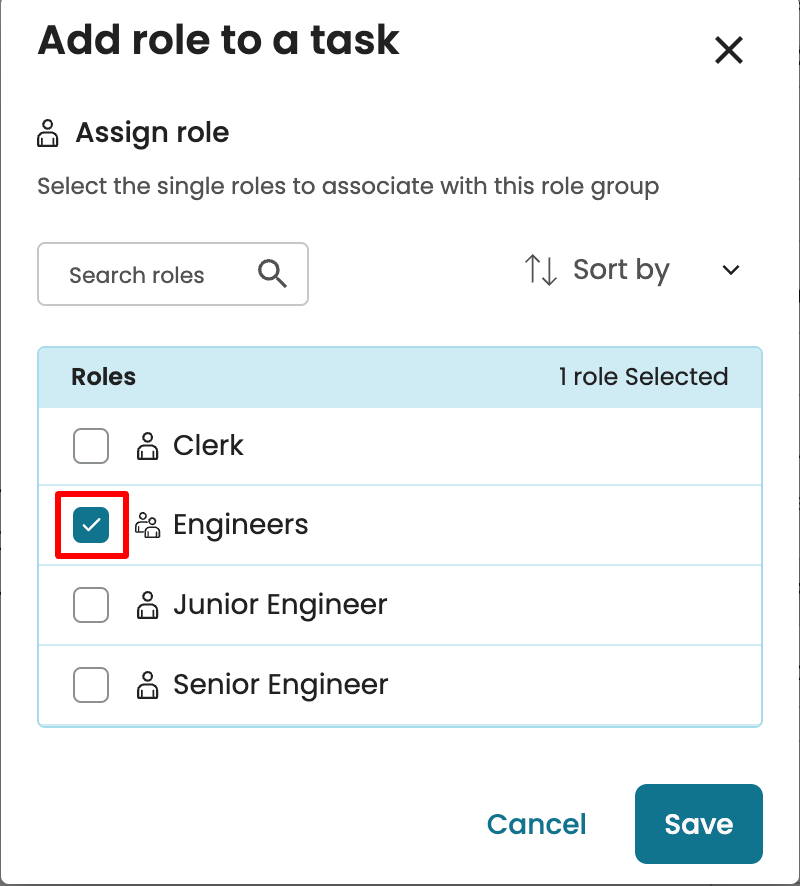Uncheck the Engineers role checkbox
Image resolution: width=800 pixels, height=886 pixels.
click(91, 525)
